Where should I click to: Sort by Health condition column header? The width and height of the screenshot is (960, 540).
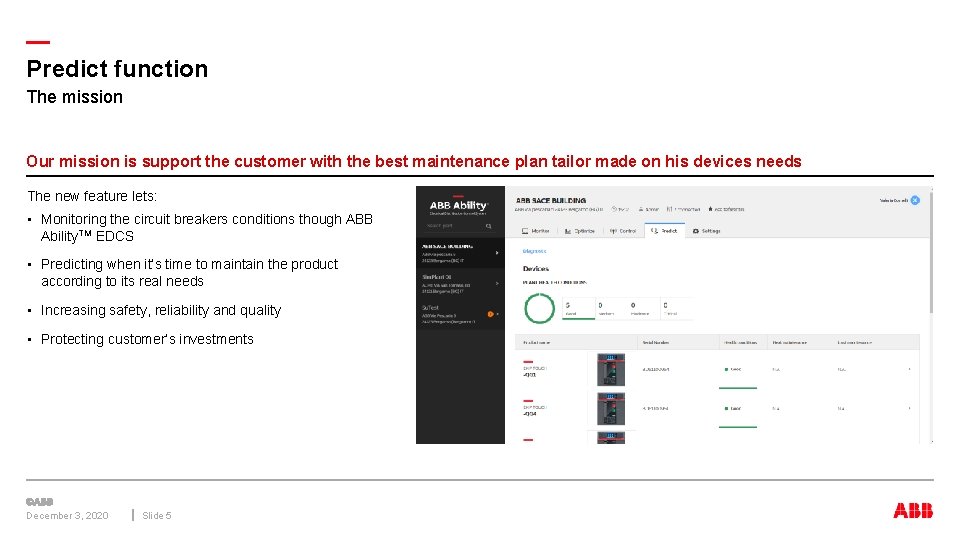[x=741, y=343]
